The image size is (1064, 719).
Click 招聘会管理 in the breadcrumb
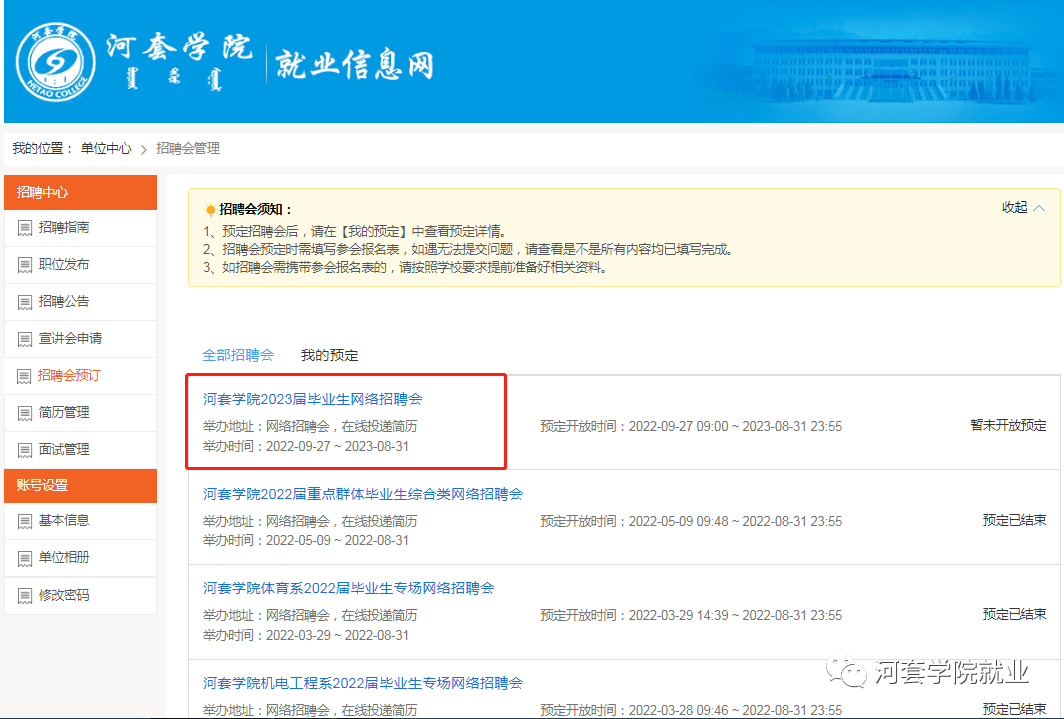tap(188, 149)
